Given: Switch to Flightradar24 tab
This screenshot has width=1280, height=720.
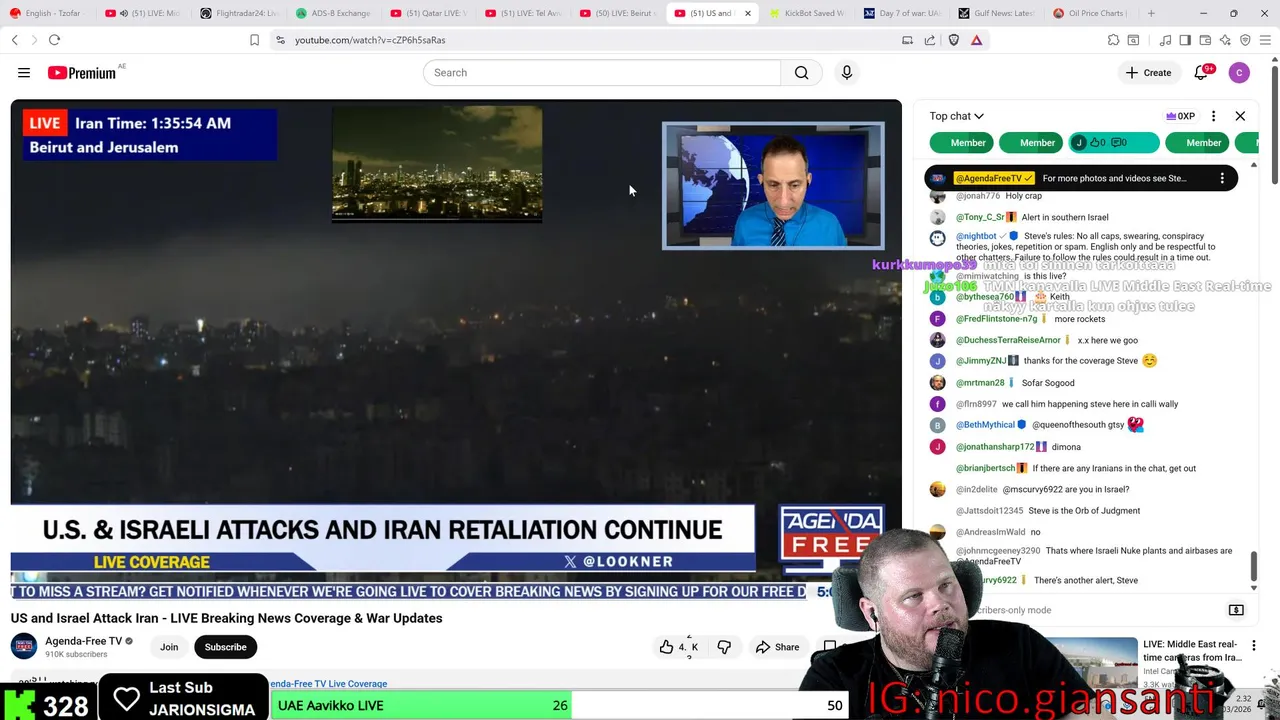Looking at the screenshot, I should click(239, 14).
